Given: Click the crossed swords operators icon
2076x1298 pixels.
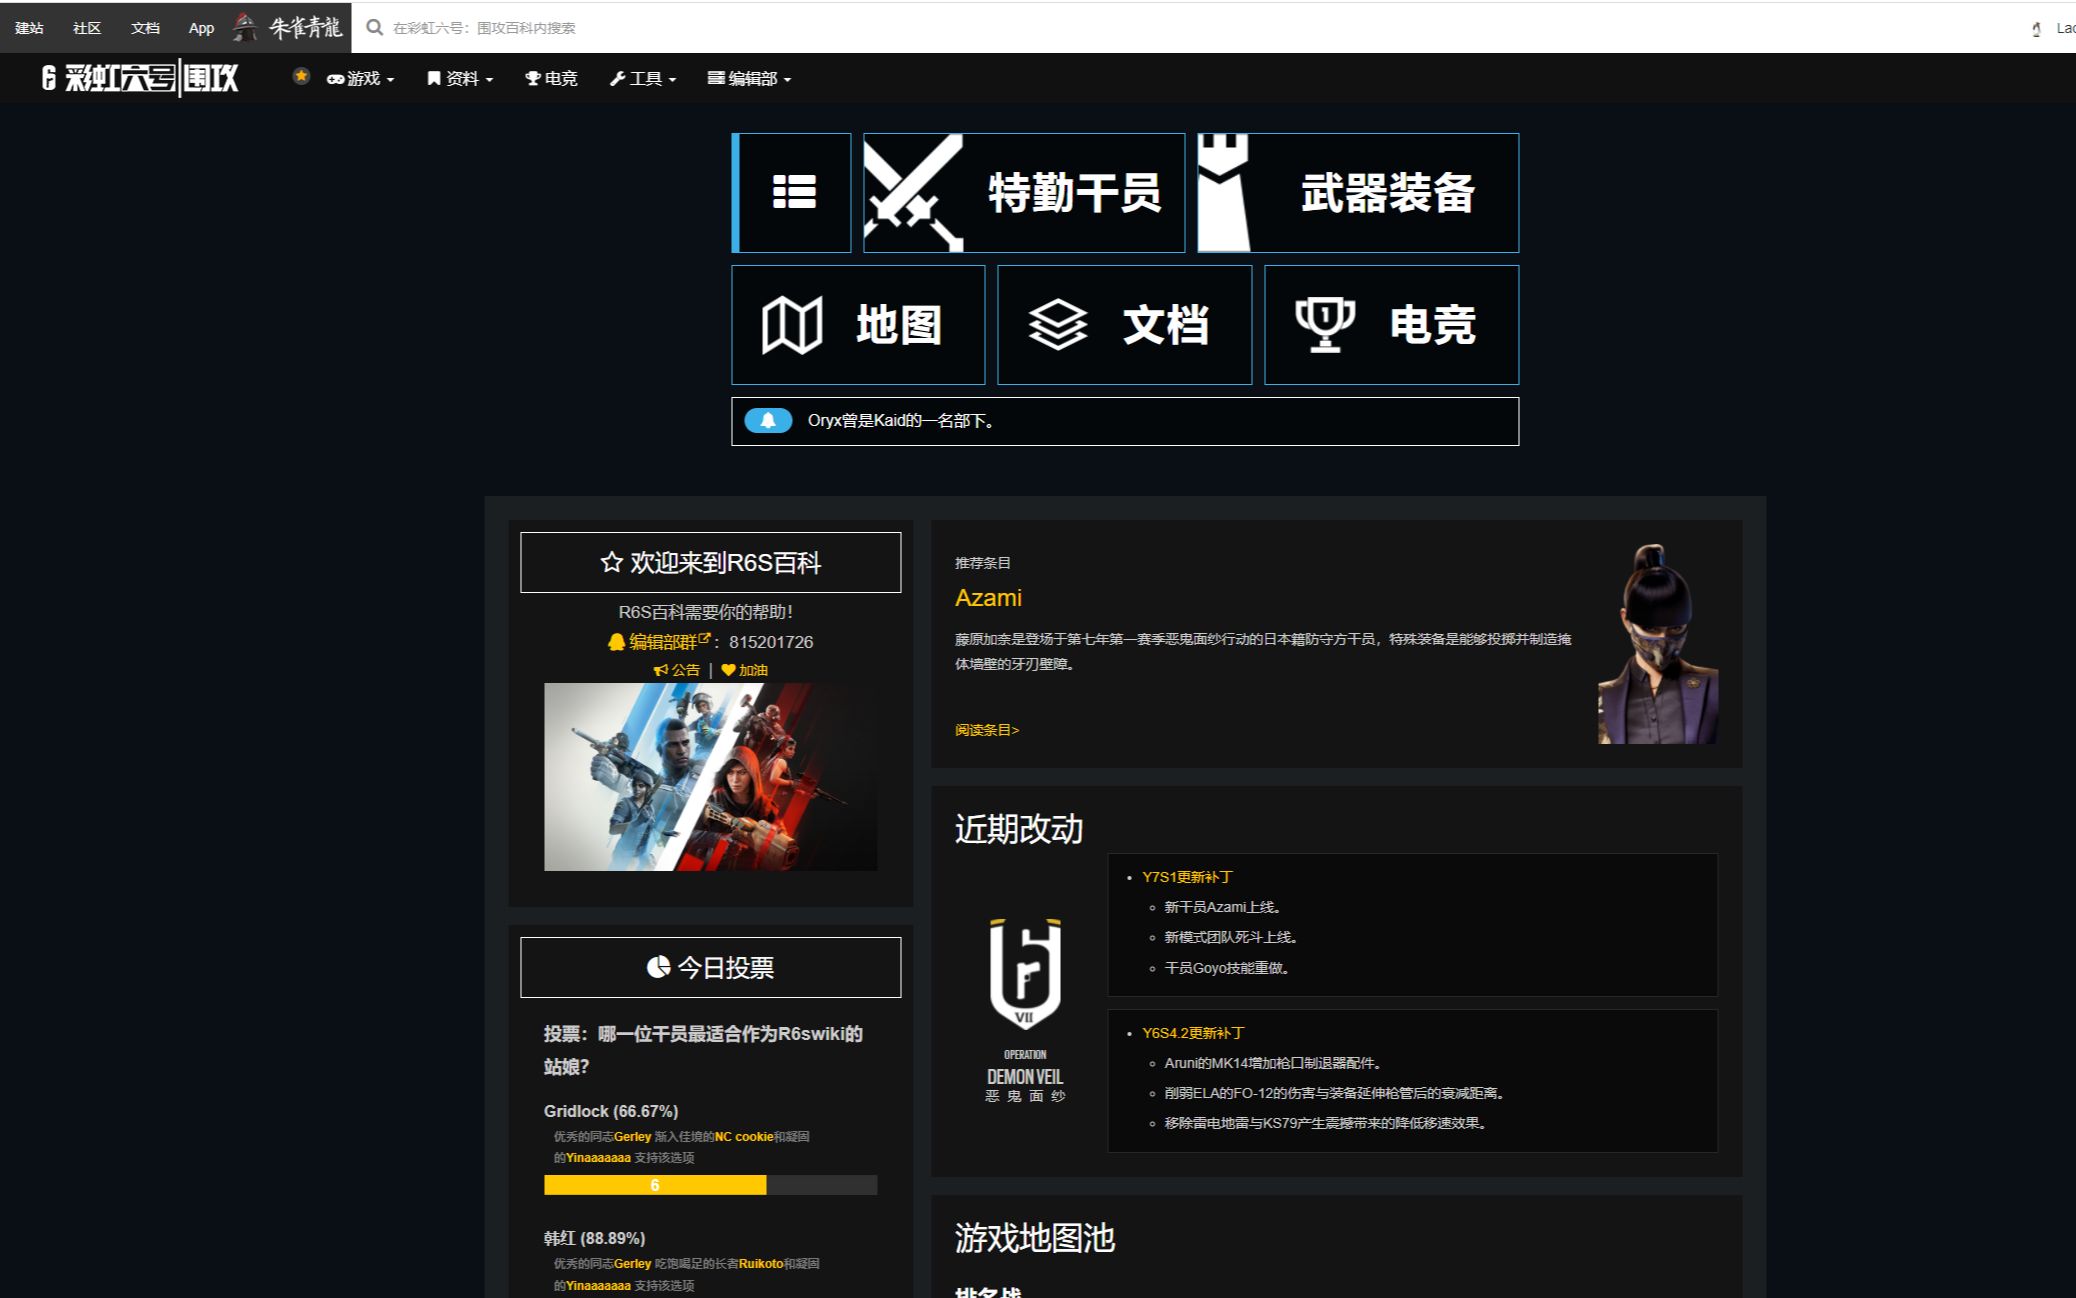Looking at the screenshot, I should (913, 193).
